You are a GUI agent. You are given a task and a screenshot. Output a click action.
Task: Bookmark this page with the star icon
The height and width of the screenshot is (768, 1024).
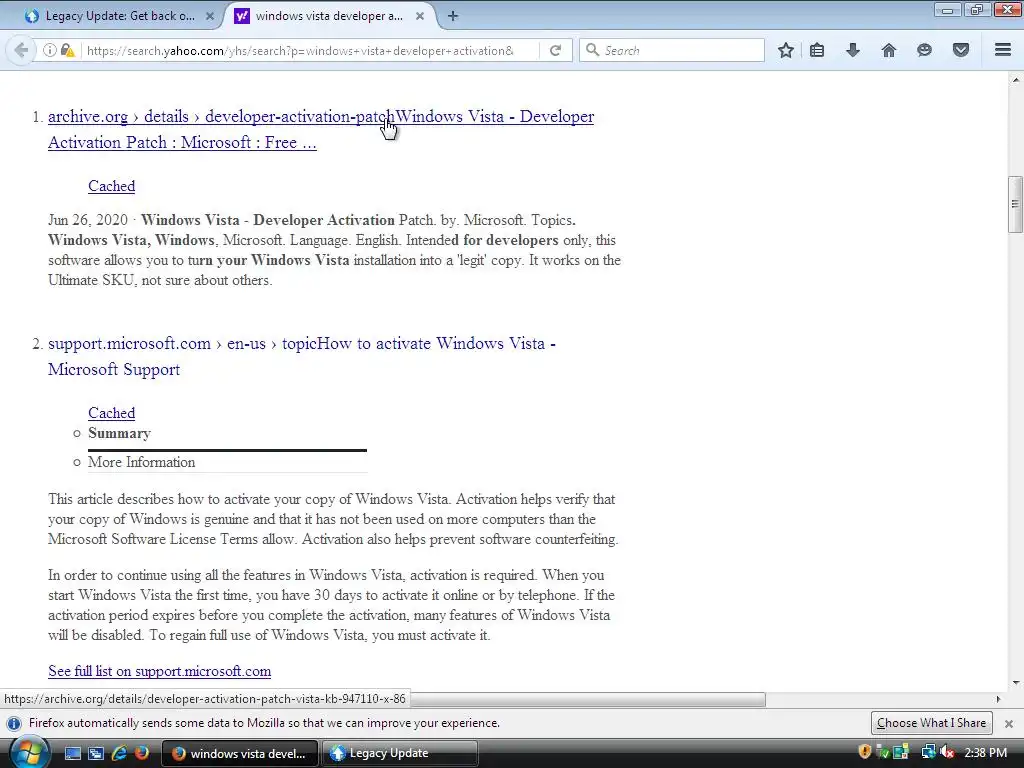pos(786,50)
